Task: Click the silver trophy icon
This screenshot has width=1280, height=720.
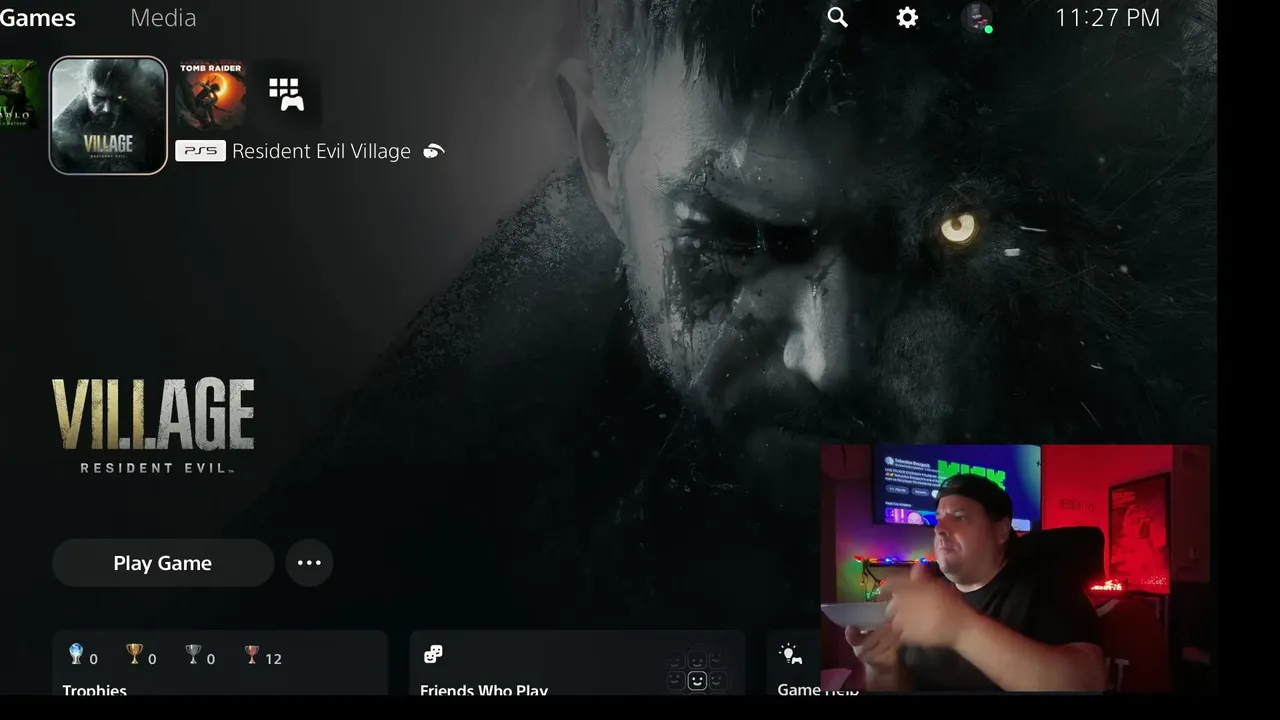Action: tap(193, 655)
